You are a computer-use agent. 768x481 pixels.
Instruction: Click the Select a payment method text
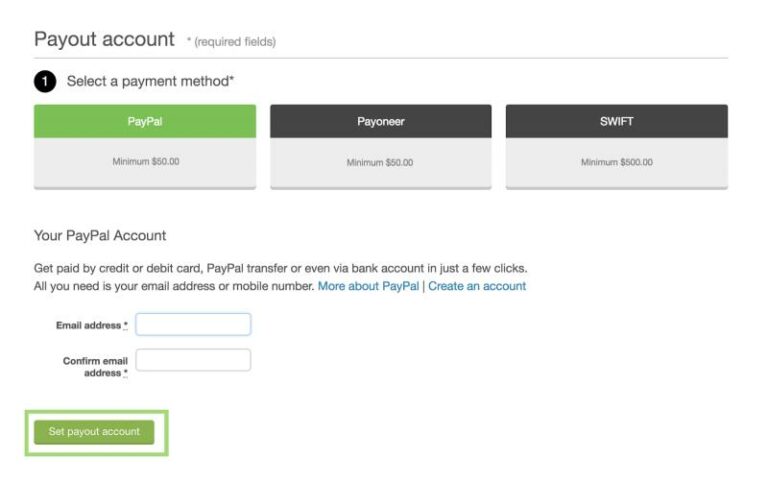tap(150, 81)
